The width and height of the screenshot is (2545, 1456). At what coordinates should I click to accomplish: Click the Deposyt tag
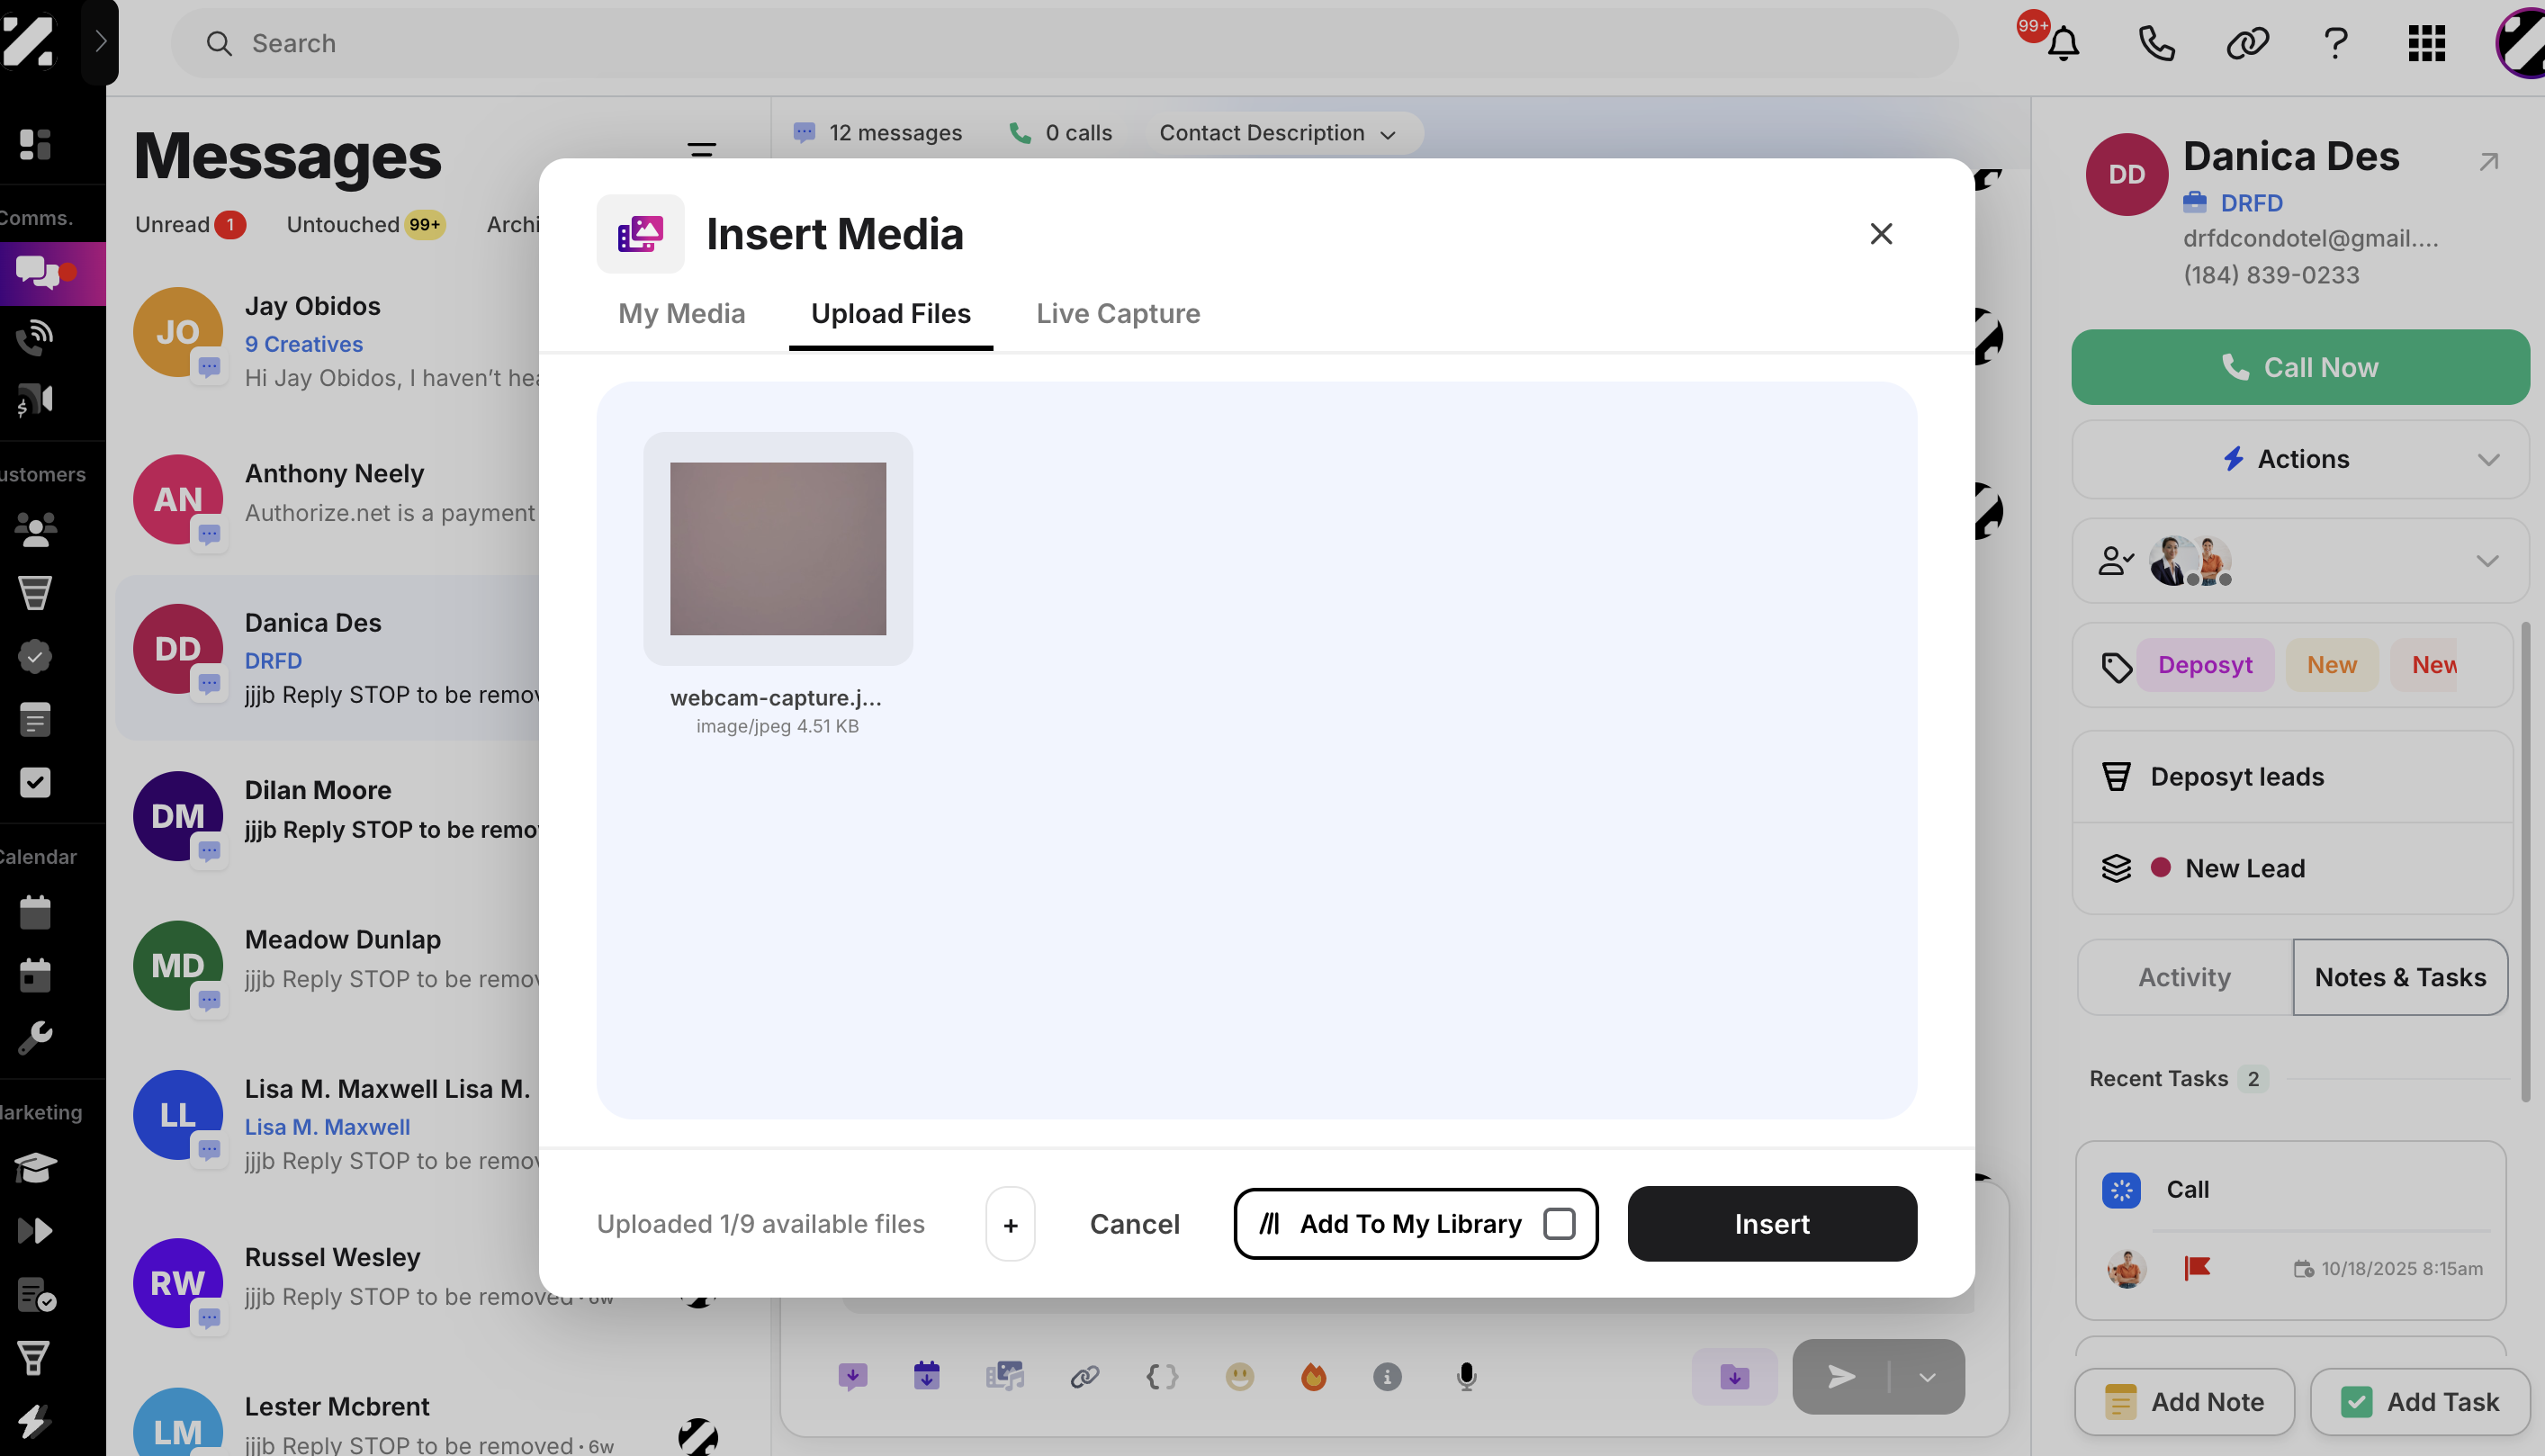point(2204,664)
